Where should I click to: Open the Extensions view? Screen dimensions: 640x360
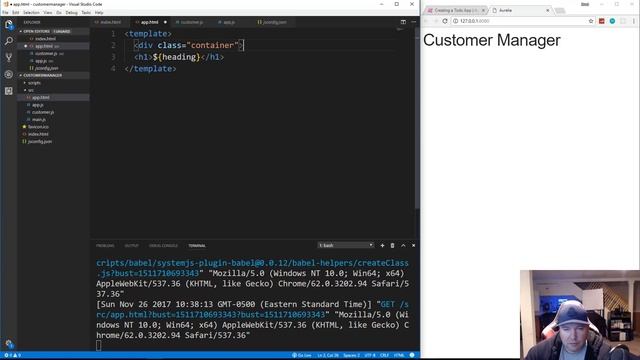pos(9,91)
